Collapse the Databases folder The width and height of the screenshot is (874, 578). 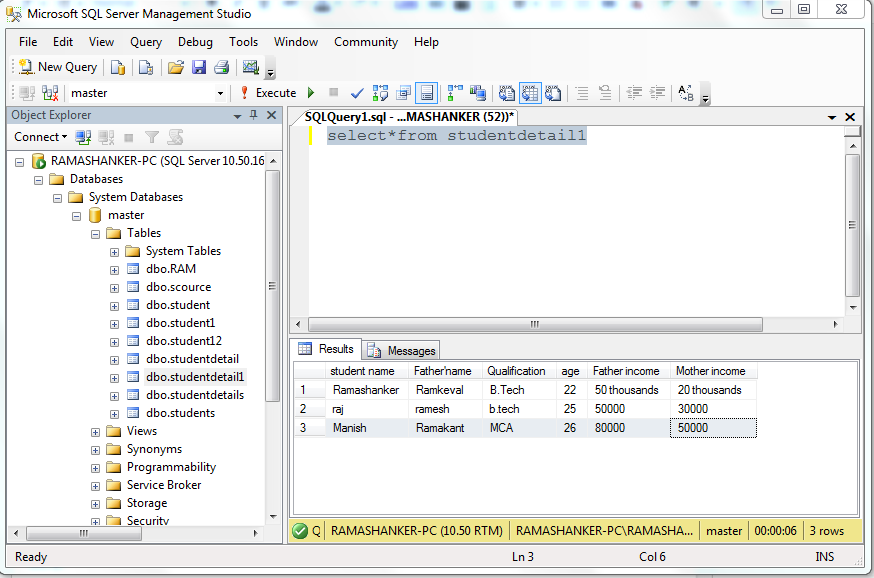click(x=38, y=181)
